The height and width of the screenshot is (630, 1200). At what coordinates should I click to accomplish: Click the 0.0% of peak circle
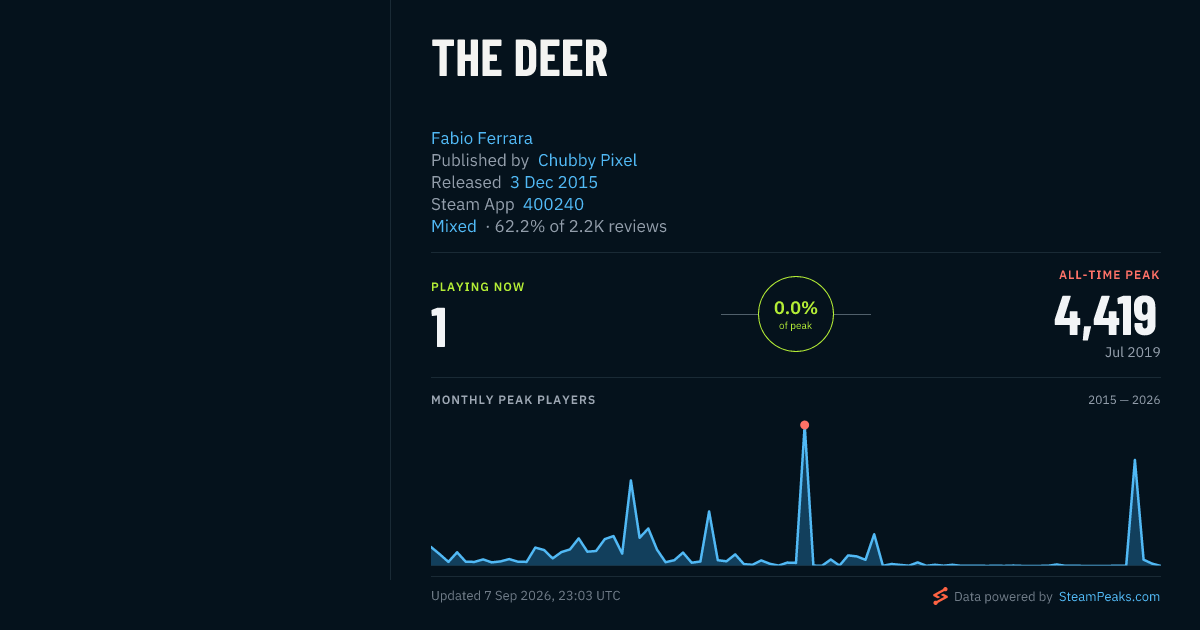click(796, 314)
